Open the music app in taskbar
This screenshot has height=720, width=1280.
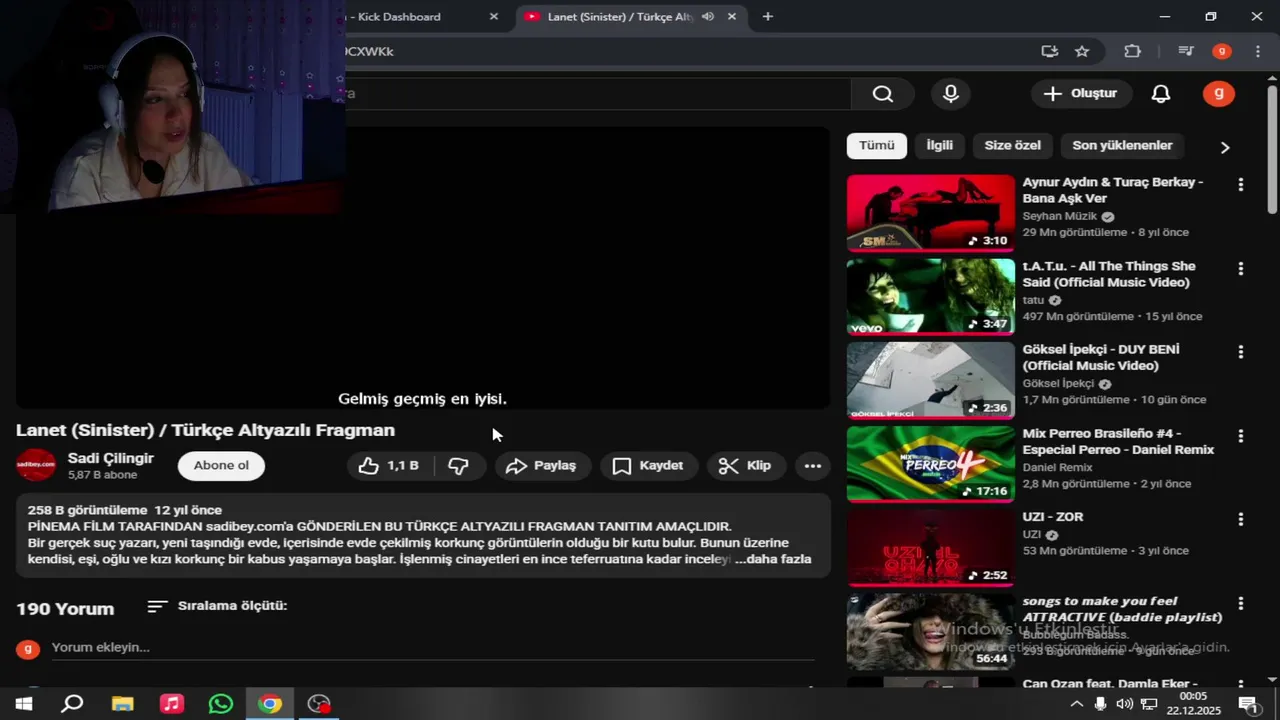(171, 704)
